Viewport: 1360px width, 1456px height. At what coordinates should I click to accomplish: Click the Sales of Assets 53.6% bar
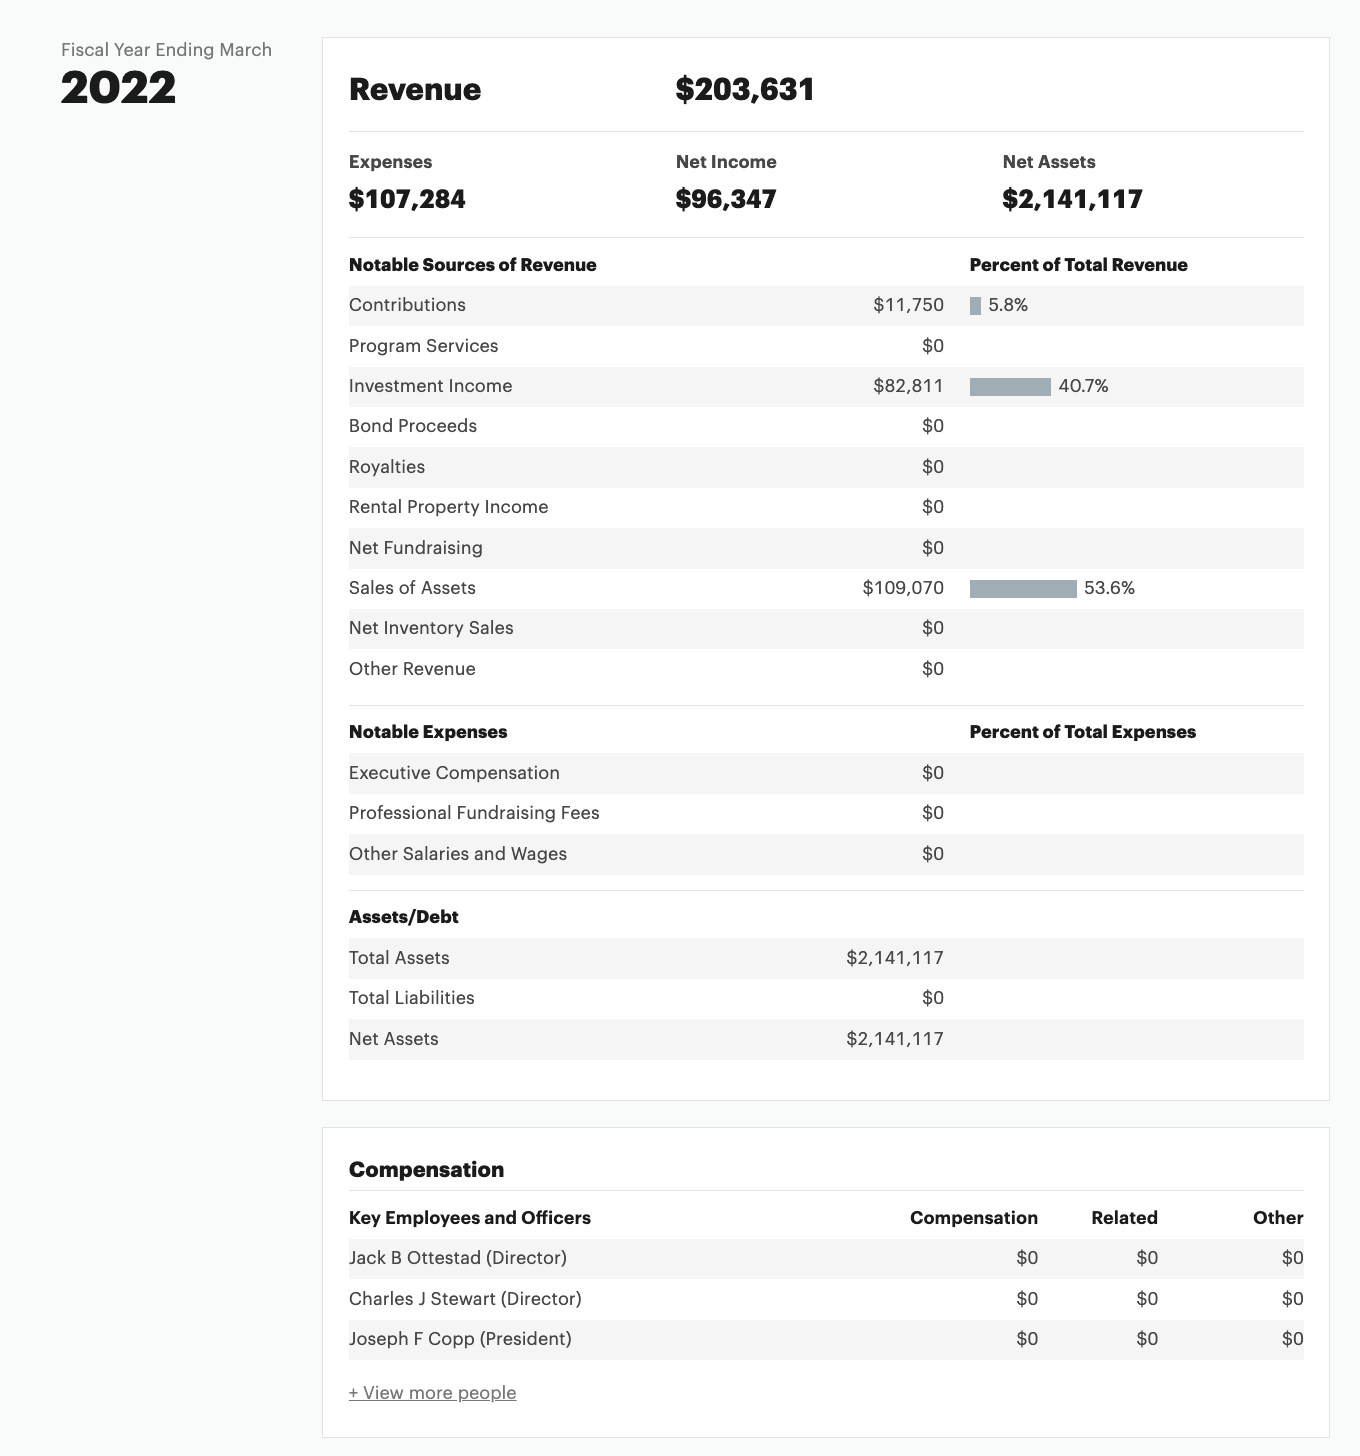point(1023,589)
